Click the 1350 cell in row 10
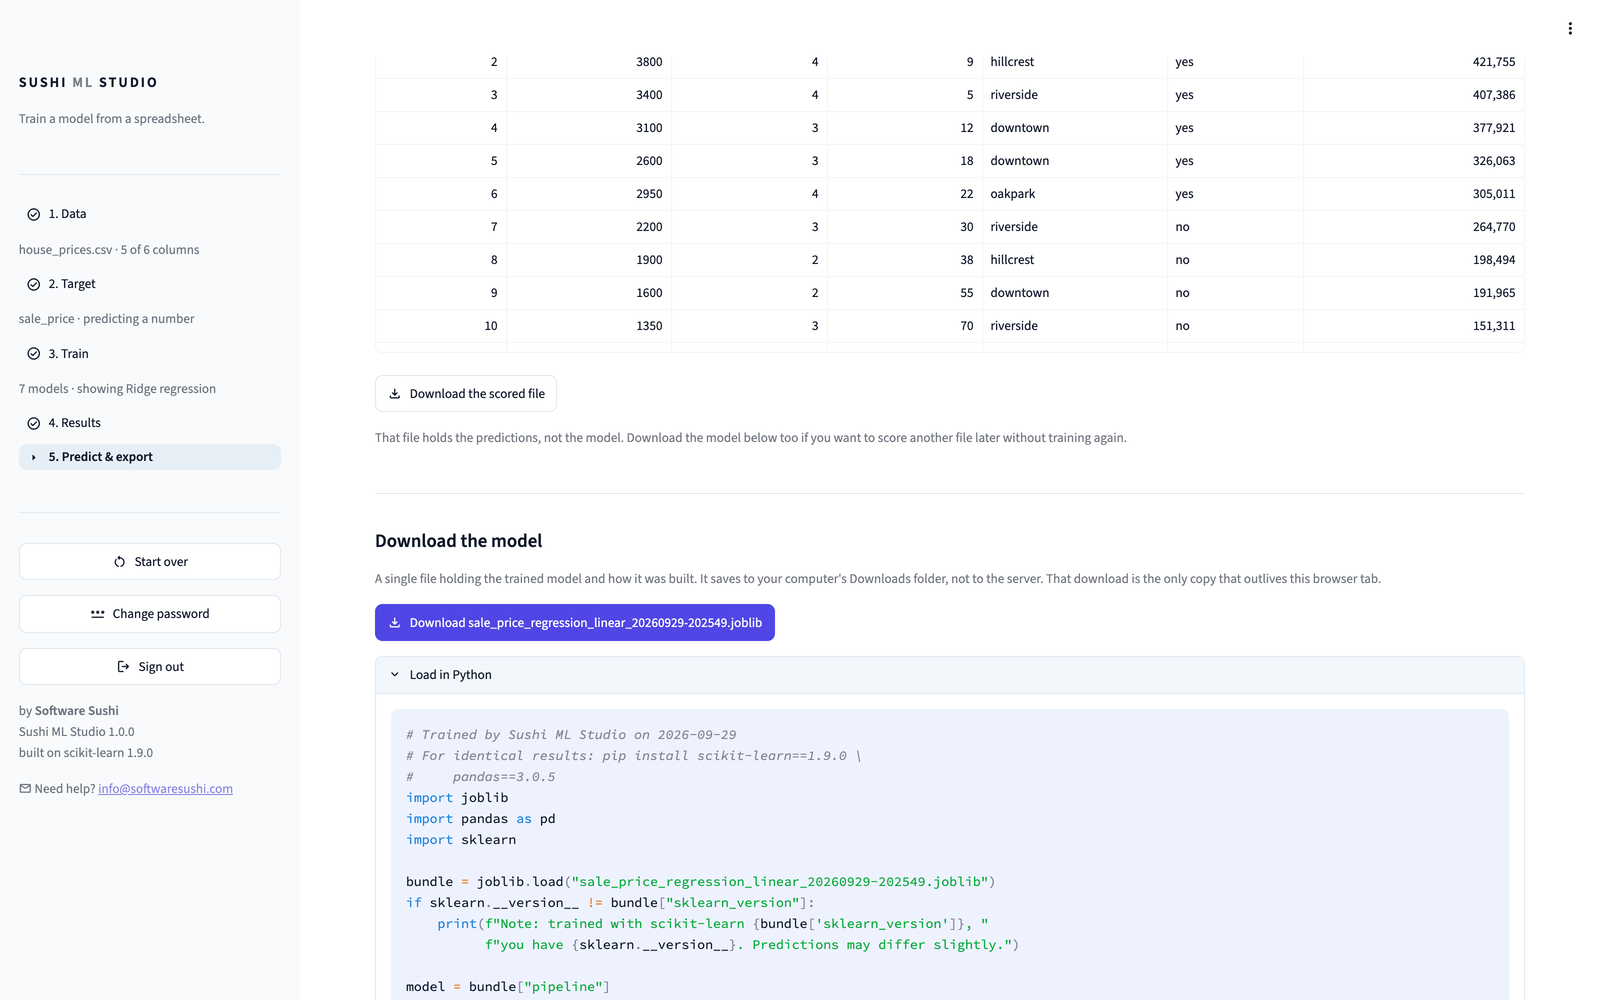1600x1000 pixels. [589, 326]
